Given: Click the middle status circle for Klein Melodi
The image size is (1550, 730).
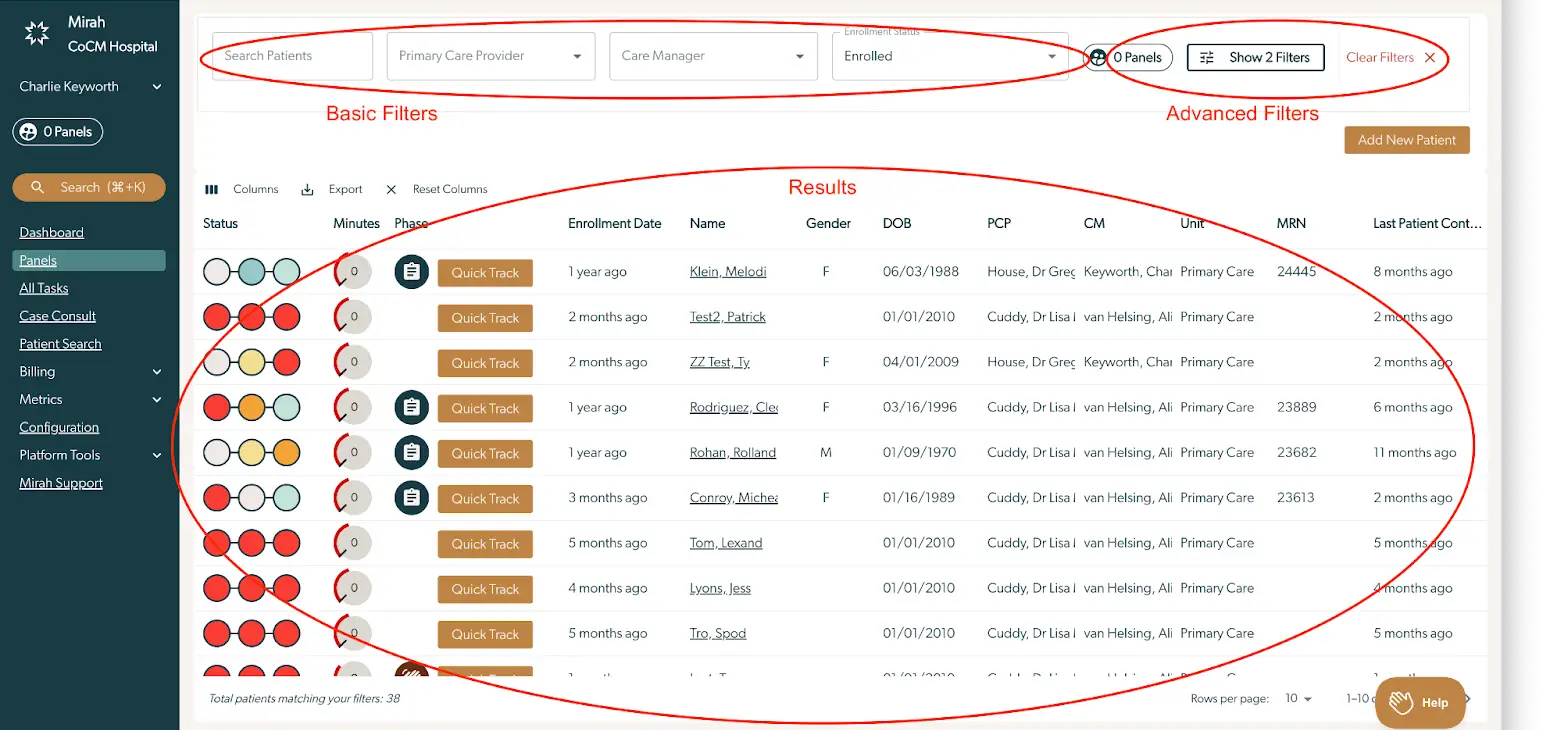Looking at the screenshot, I should (x=251, y=271).
